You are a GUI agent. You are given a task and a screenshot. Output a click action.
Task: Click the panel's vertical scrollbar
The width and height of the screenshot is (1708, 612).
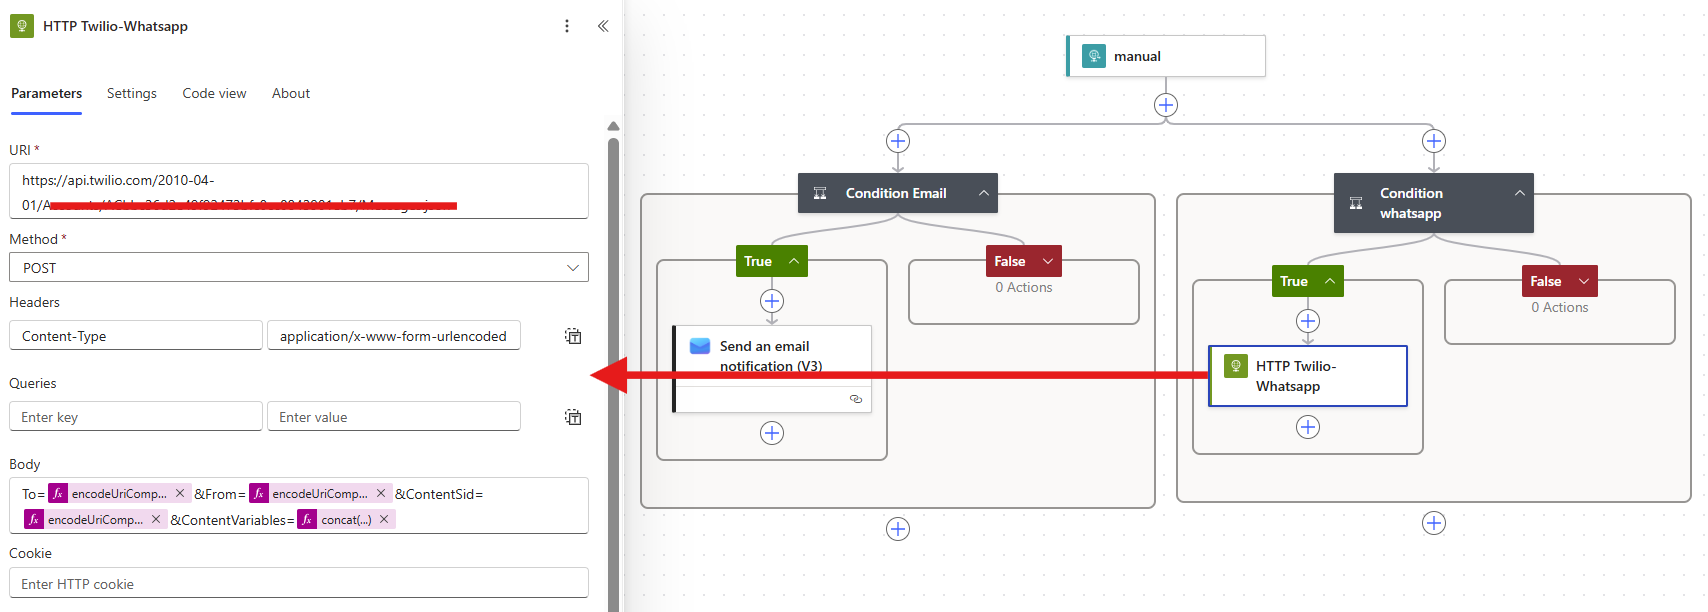(613, 370)
